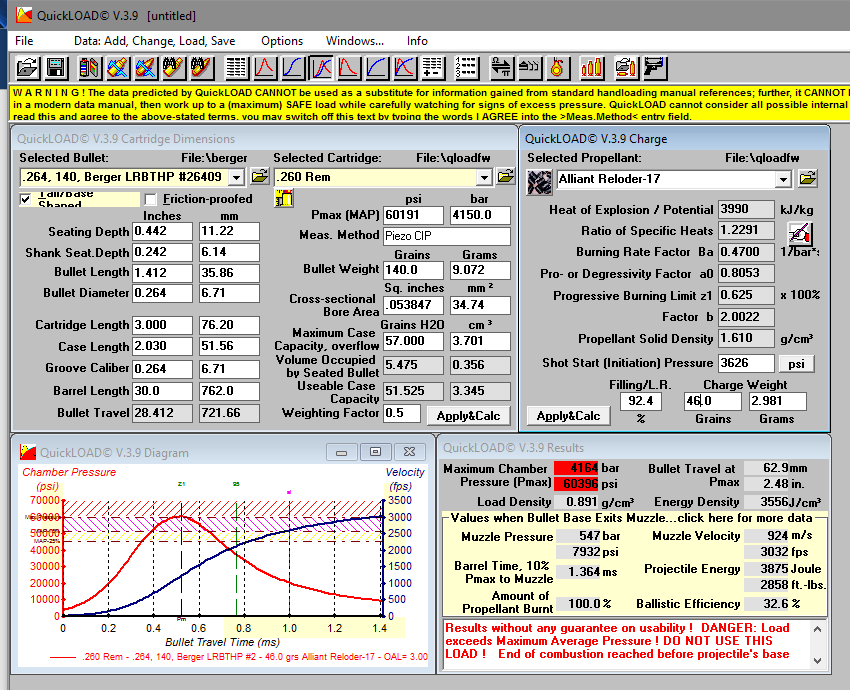850x690 pixels.
Task: Click the row of red cartridges icon
Action: [x=591, y=68]
